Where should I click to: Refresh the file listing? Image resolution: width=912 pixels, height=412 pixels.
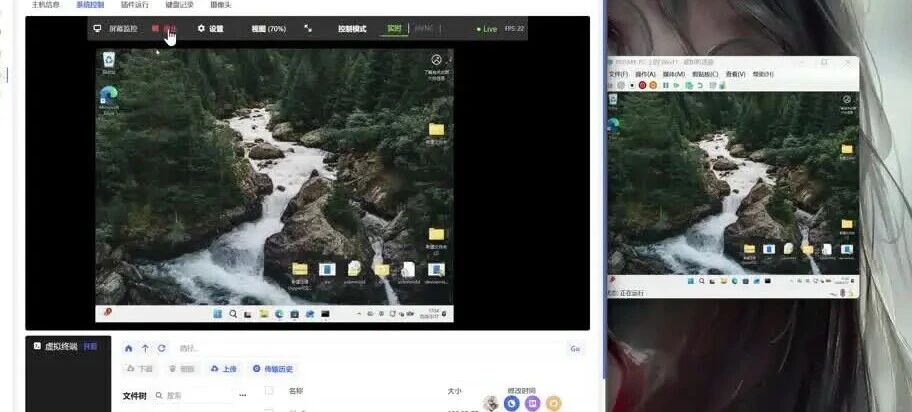[x=162, y=348]
